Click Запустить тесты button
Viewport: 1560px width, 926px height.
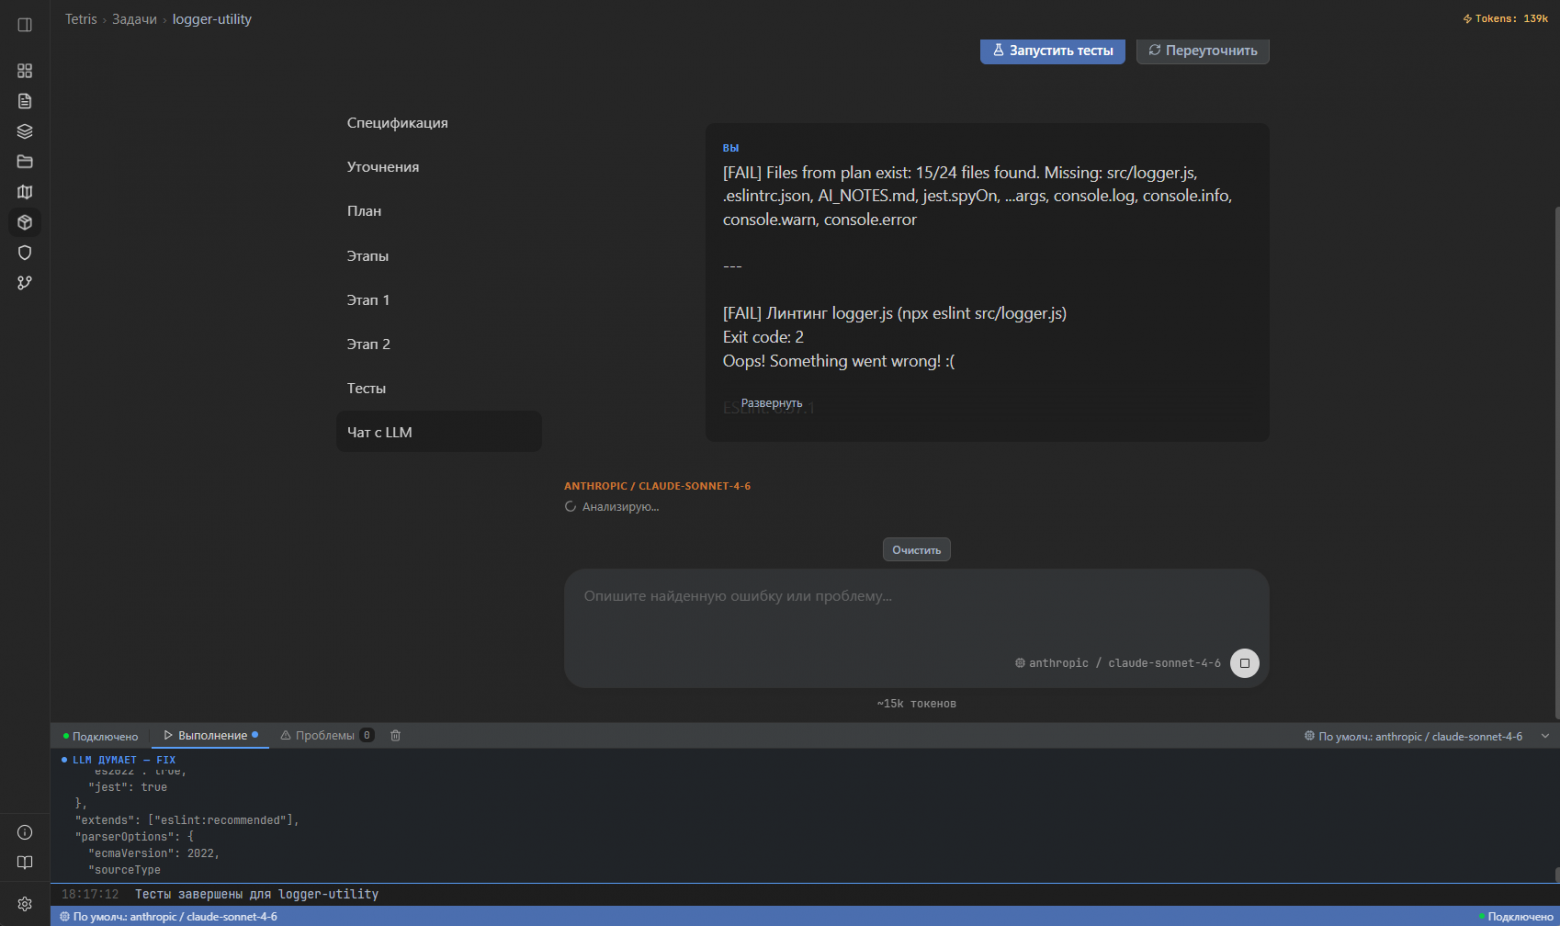coord(1052,50)
